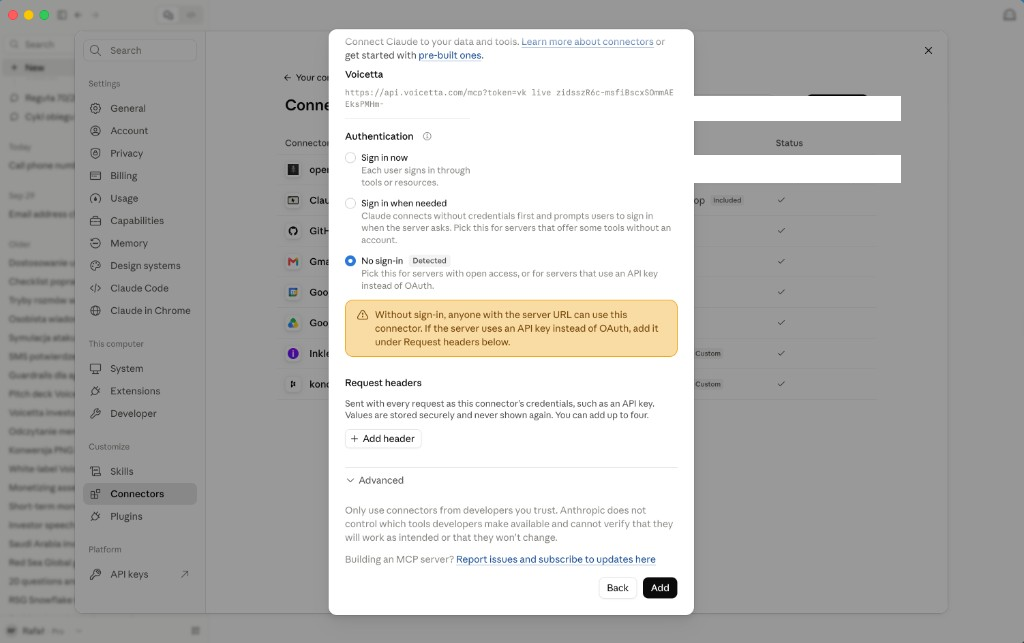1024x643 pixels.
Task: Click the Google Drive connector icon
Action: point(293,322)
